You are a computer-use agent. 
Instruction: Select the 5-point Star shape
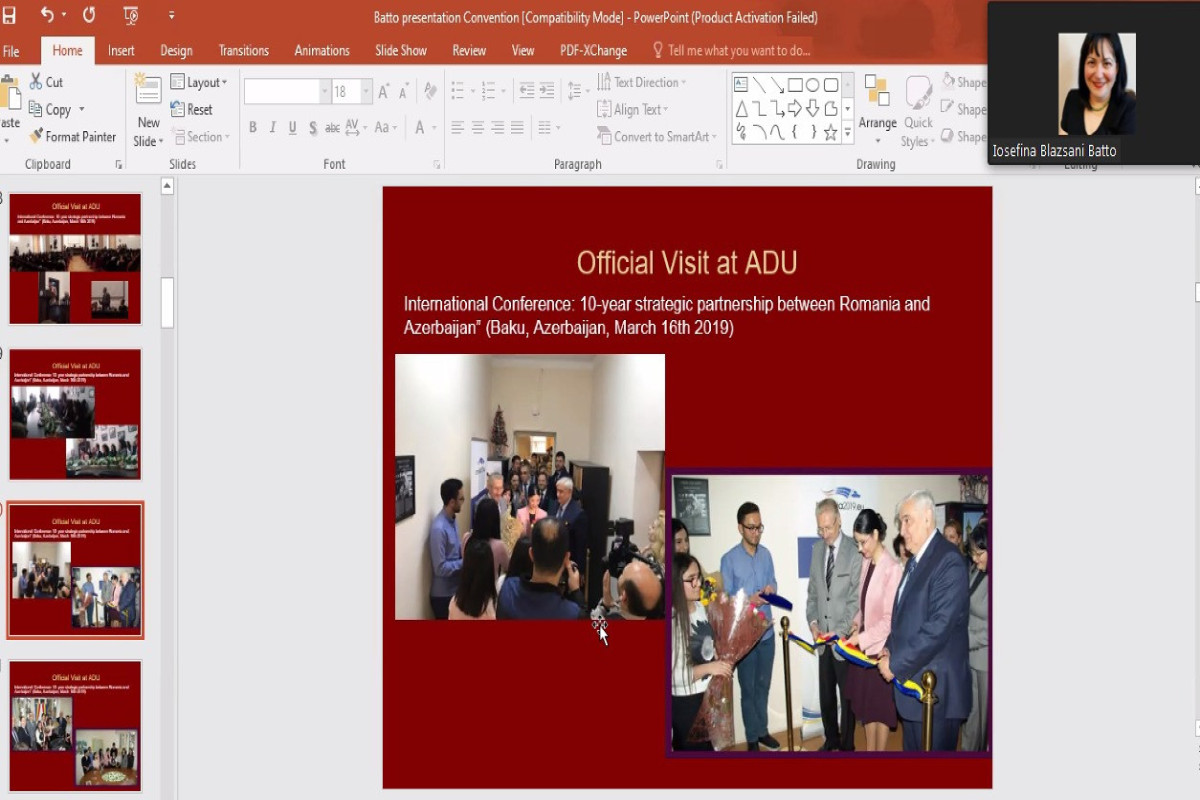click(x=830, y=132)
